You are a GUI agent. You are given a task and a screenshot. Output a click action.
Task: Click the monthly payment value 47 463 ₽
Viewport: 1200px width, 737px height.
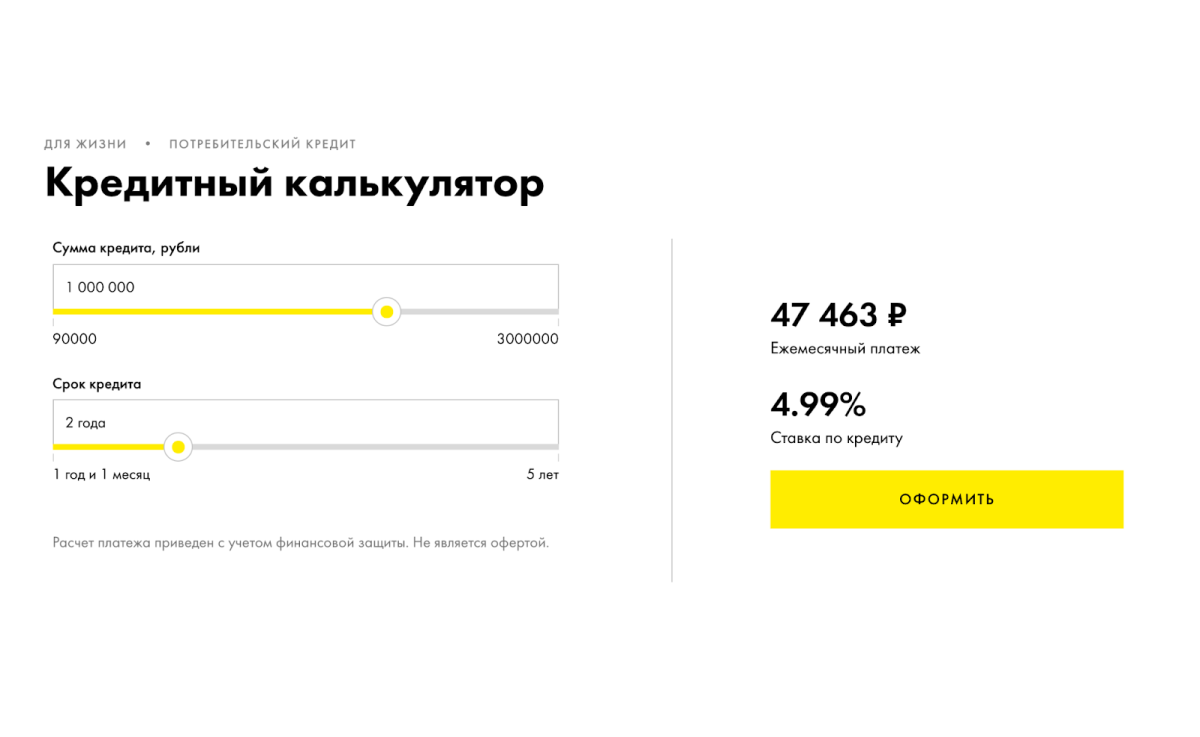point(839,314)
